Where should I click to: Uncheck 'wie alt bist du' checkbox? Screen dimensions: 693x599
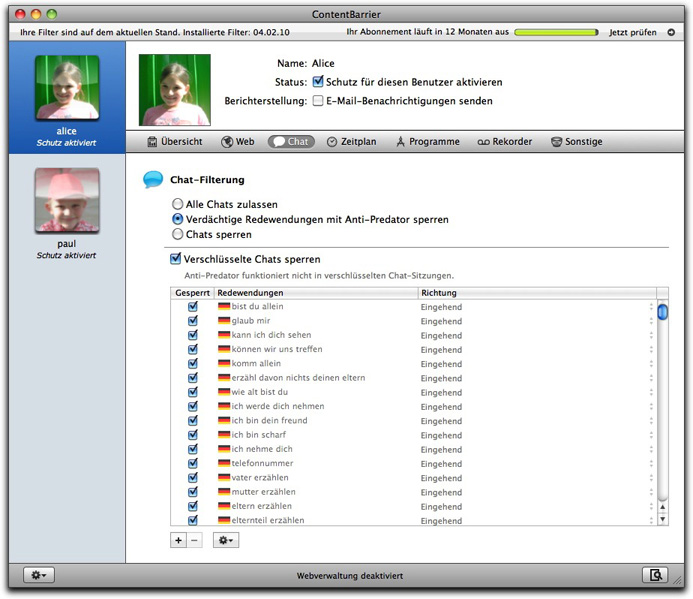(x=193, y=392)
